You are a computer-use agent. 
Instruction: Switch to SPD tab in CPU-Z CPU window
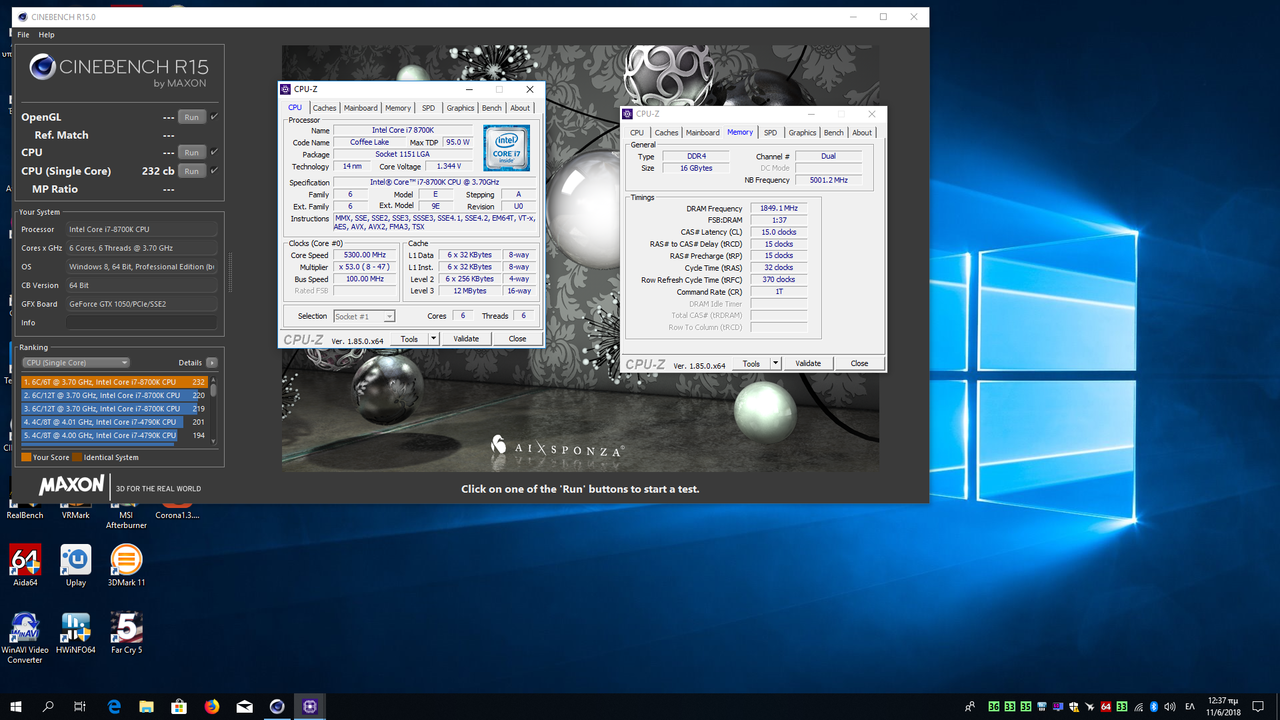[428, 108]
